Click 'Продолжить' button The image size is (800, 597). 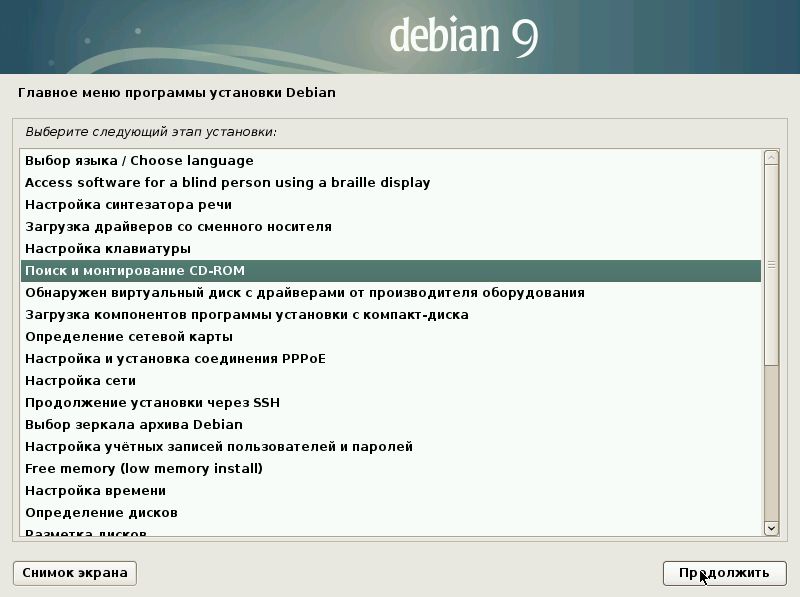[x=724, y=573]
